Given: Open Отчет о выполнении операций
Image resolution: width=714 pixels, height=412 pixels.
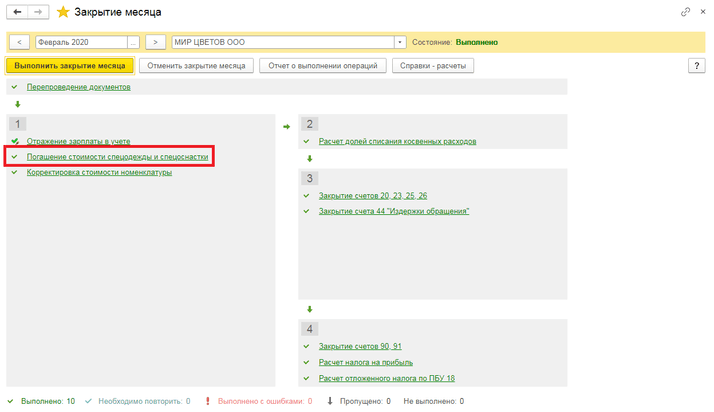Looking at the screenshot, I should pyautogui.click(x=323, y=66).
